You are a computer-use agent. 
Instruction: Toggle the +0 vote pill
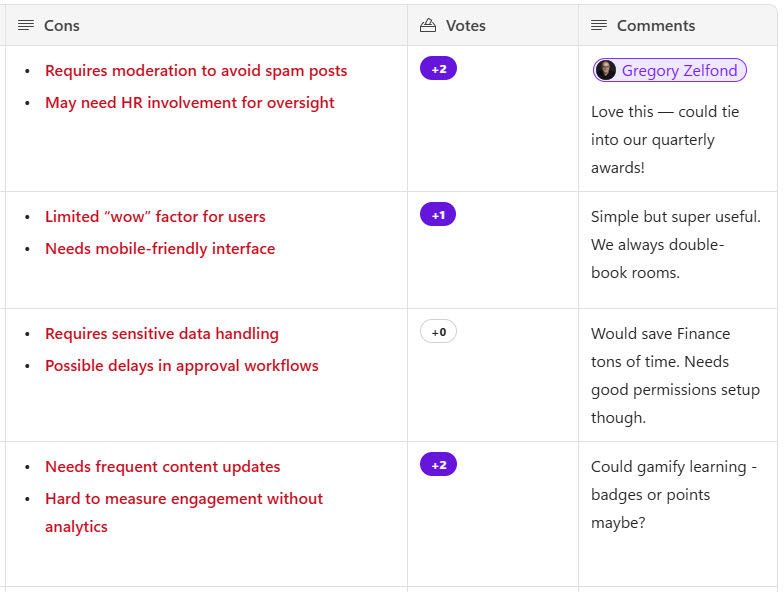438,331
